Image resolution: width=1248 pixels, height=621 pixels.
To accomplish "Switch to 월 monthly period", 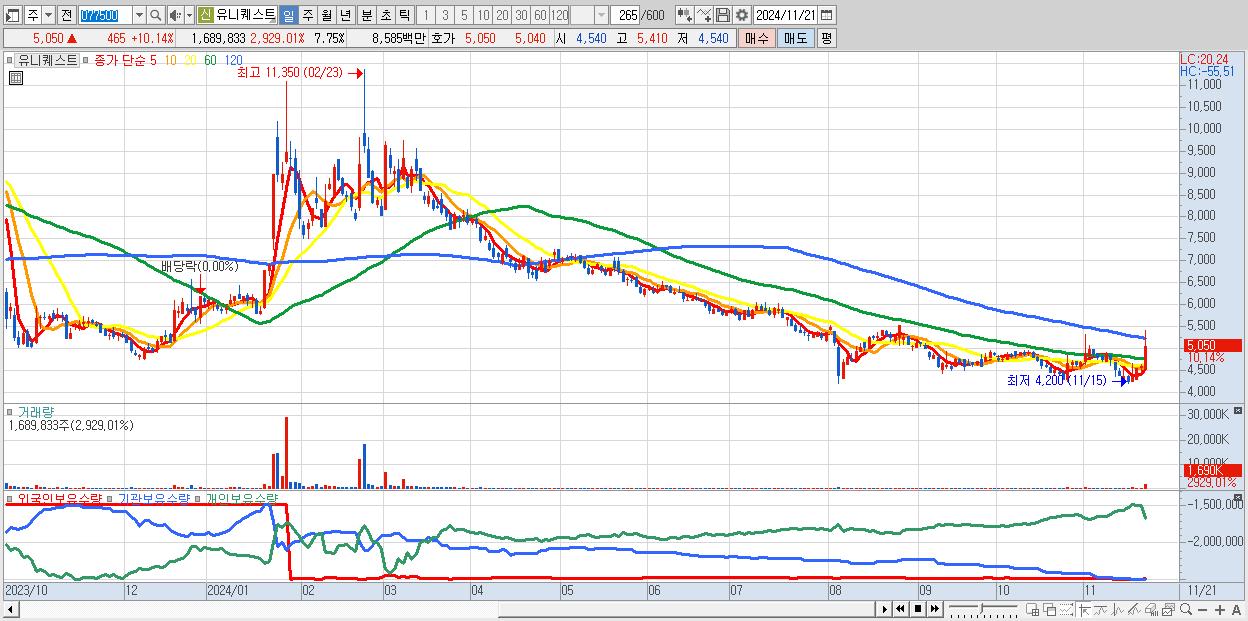I will pos(326,15).
